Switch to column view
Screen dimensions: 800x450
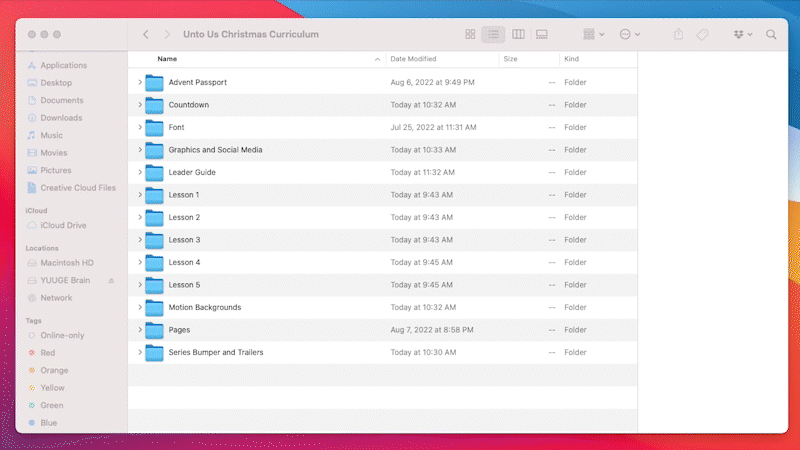point(518,34)
